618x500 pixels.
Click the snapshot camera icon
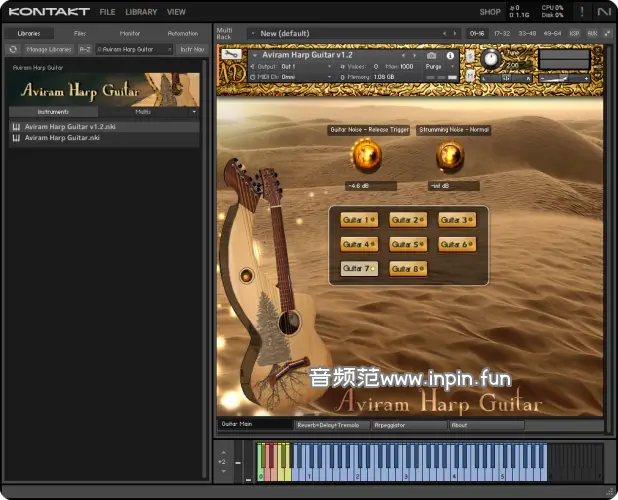(x=432, y=56)
